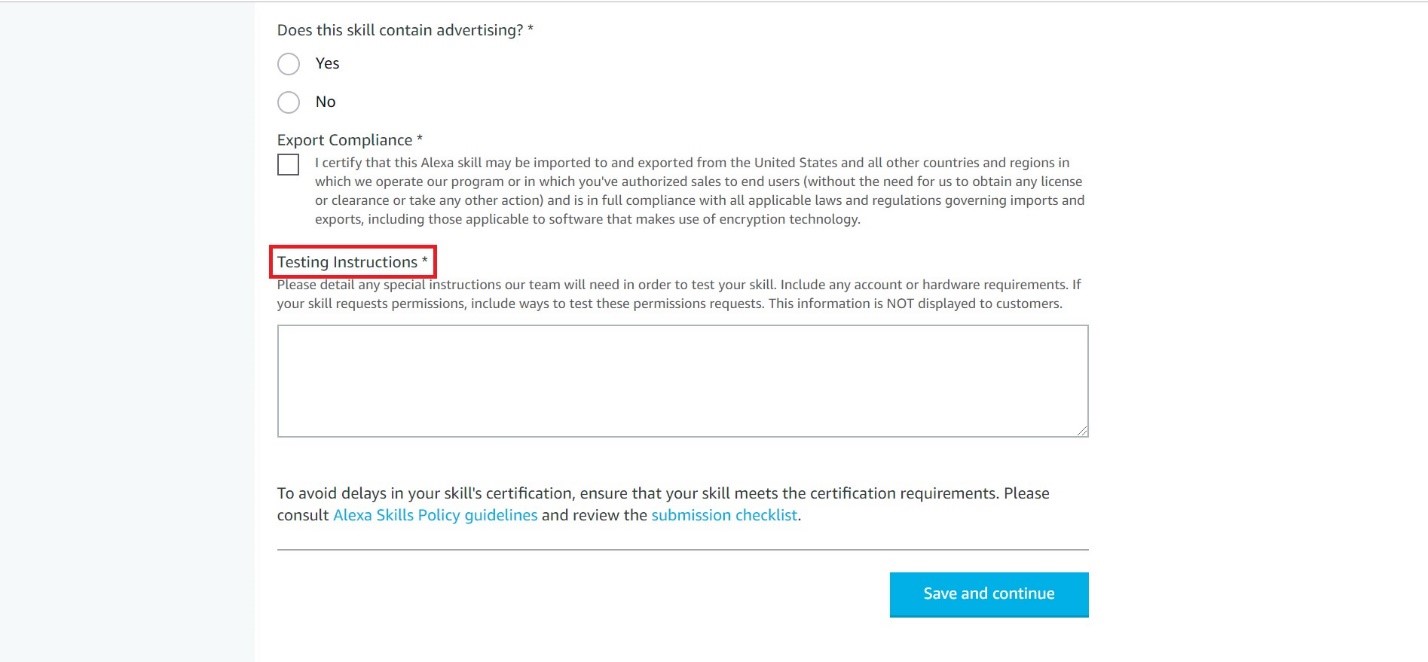Open the submission checklist link
The height and width of the screenshot is (662, 1428).
724,516
